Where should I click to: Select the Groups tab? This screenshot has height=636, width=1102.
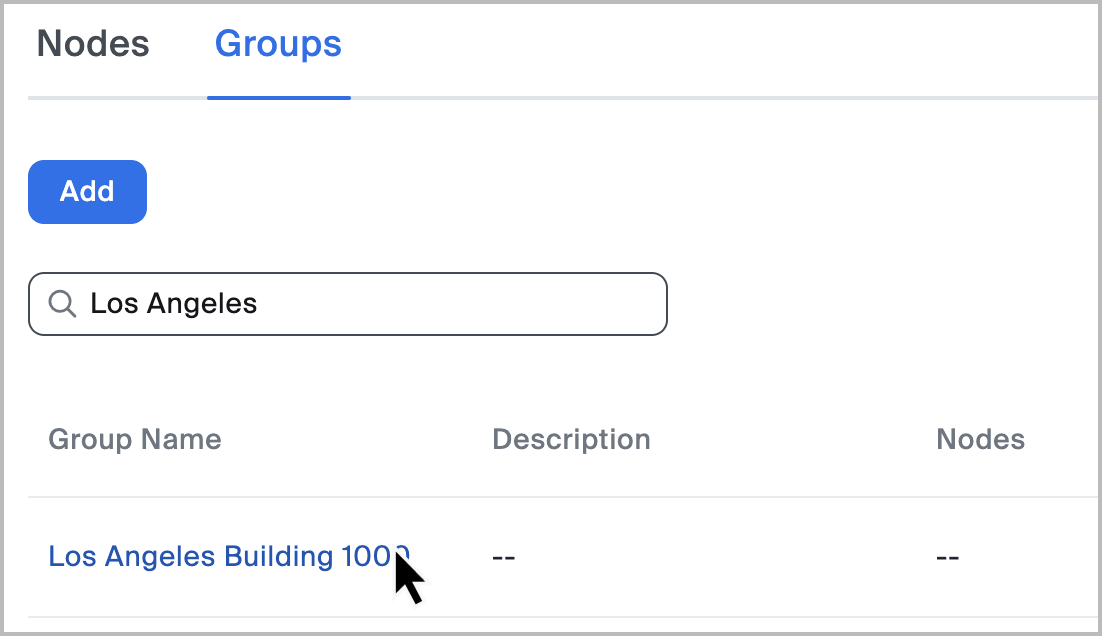[x=278, y=44]
